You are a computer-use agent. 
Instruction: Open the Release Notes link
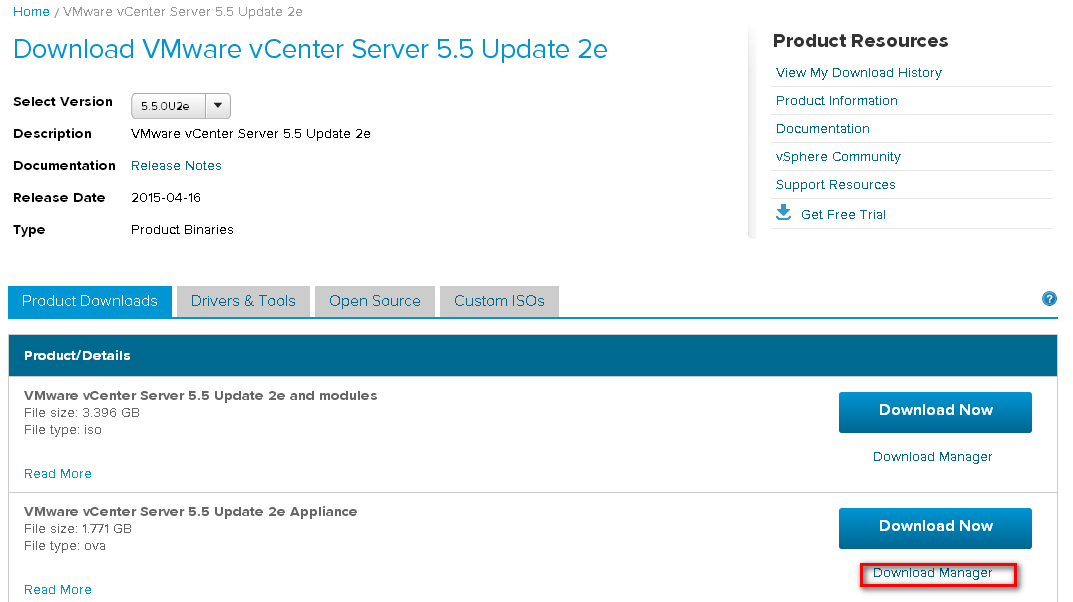point(176,166)
